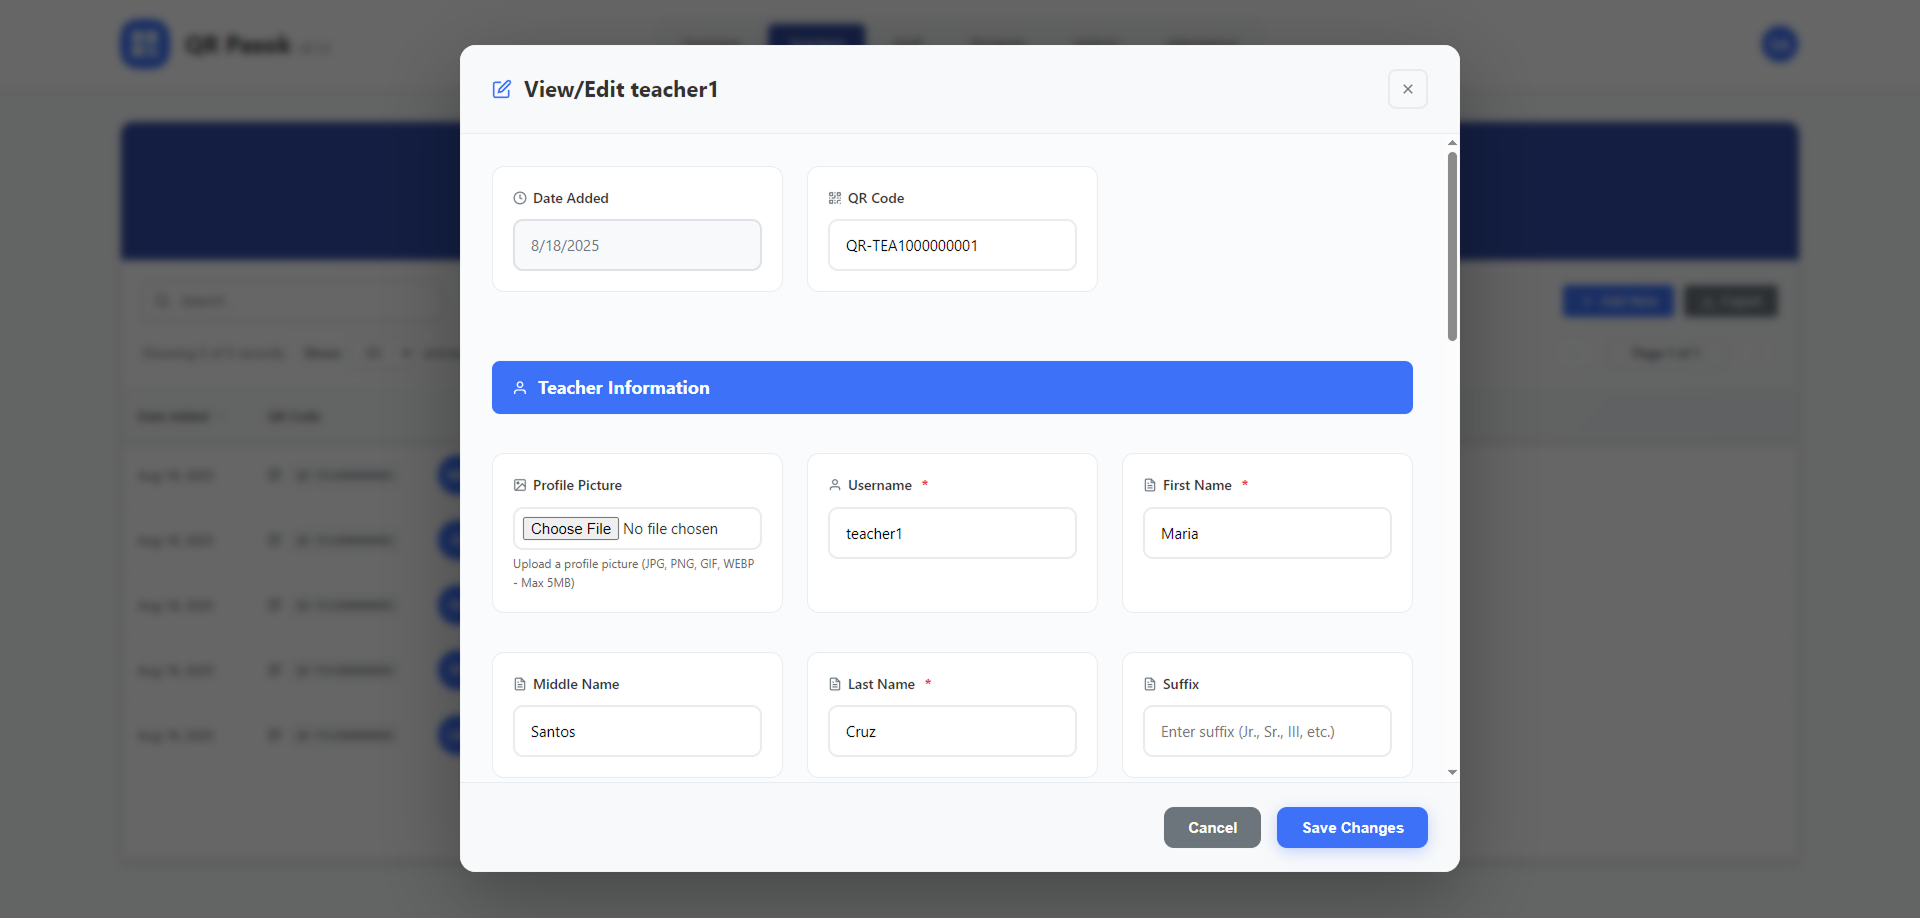
Task: Click inside the Username field showing teacher1
Action: point(951,533)
